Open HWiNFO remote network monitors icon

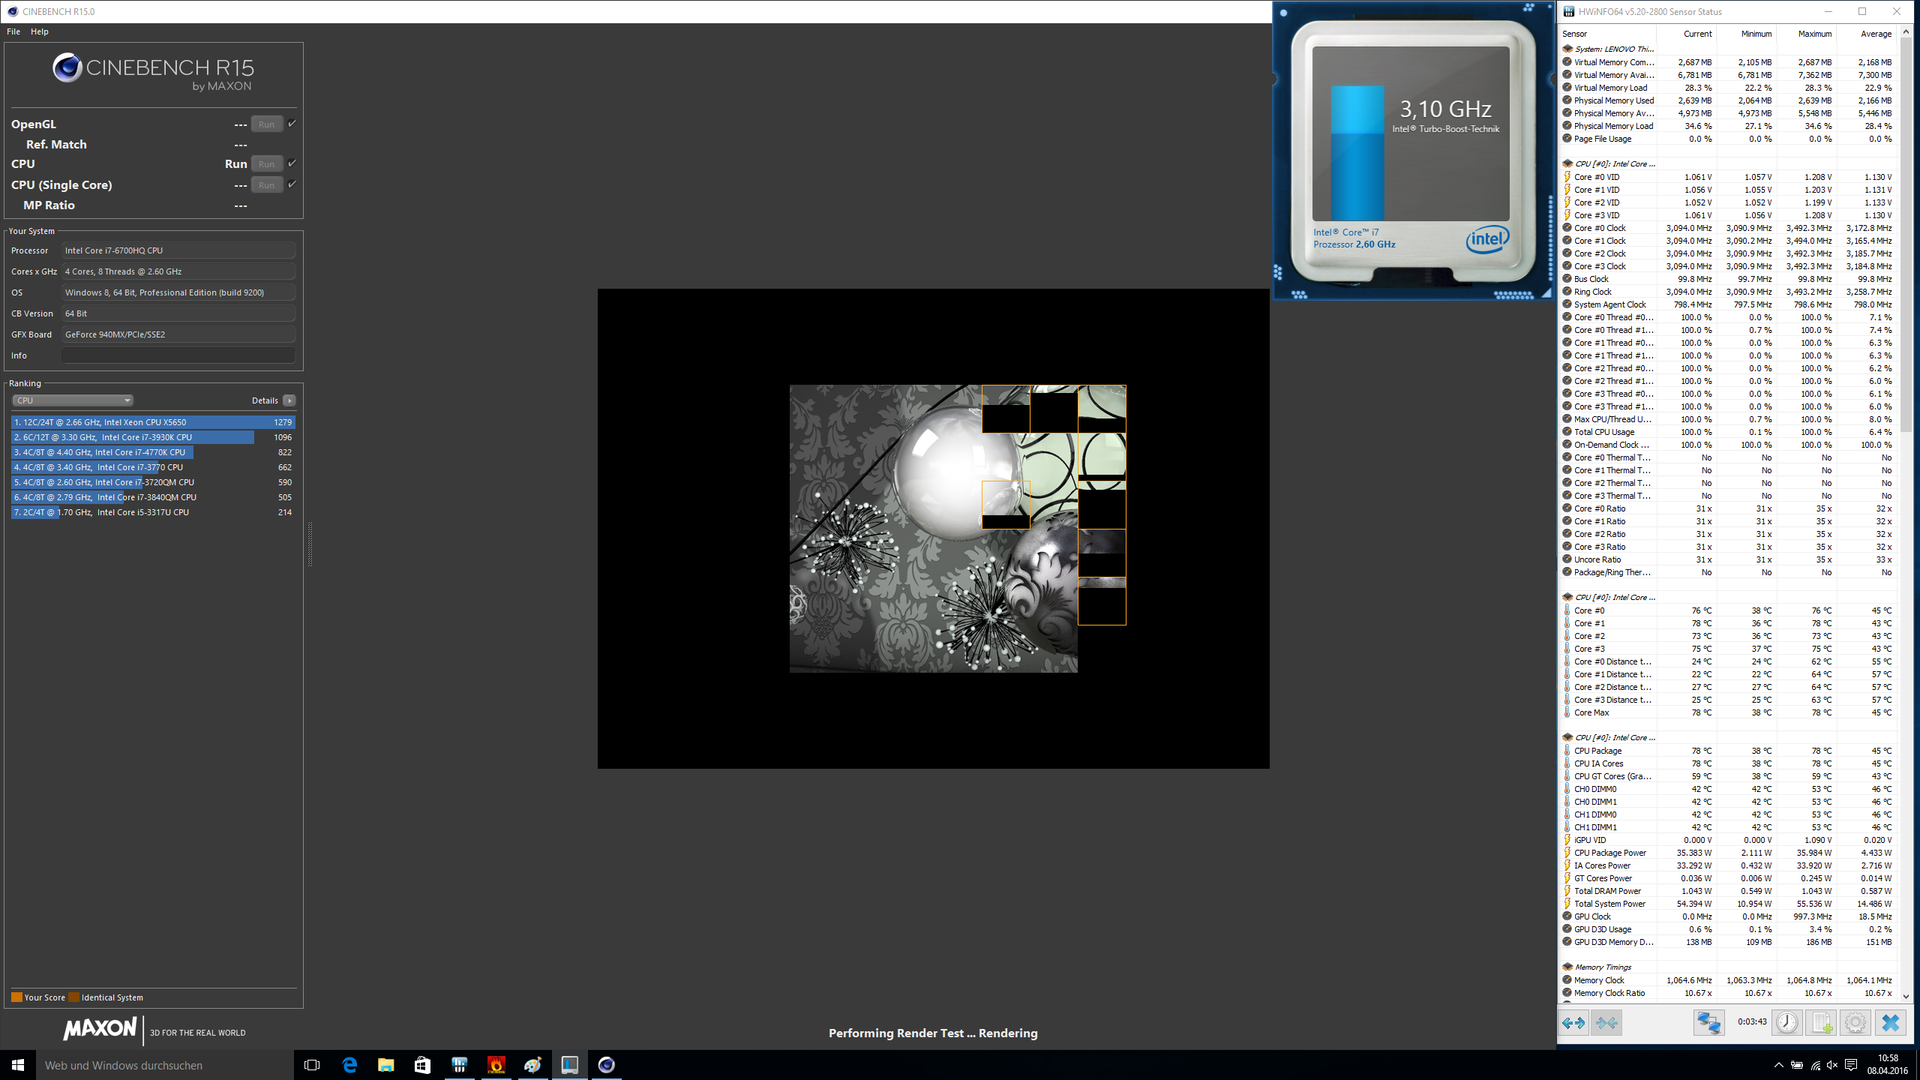click(1708, 1023)
